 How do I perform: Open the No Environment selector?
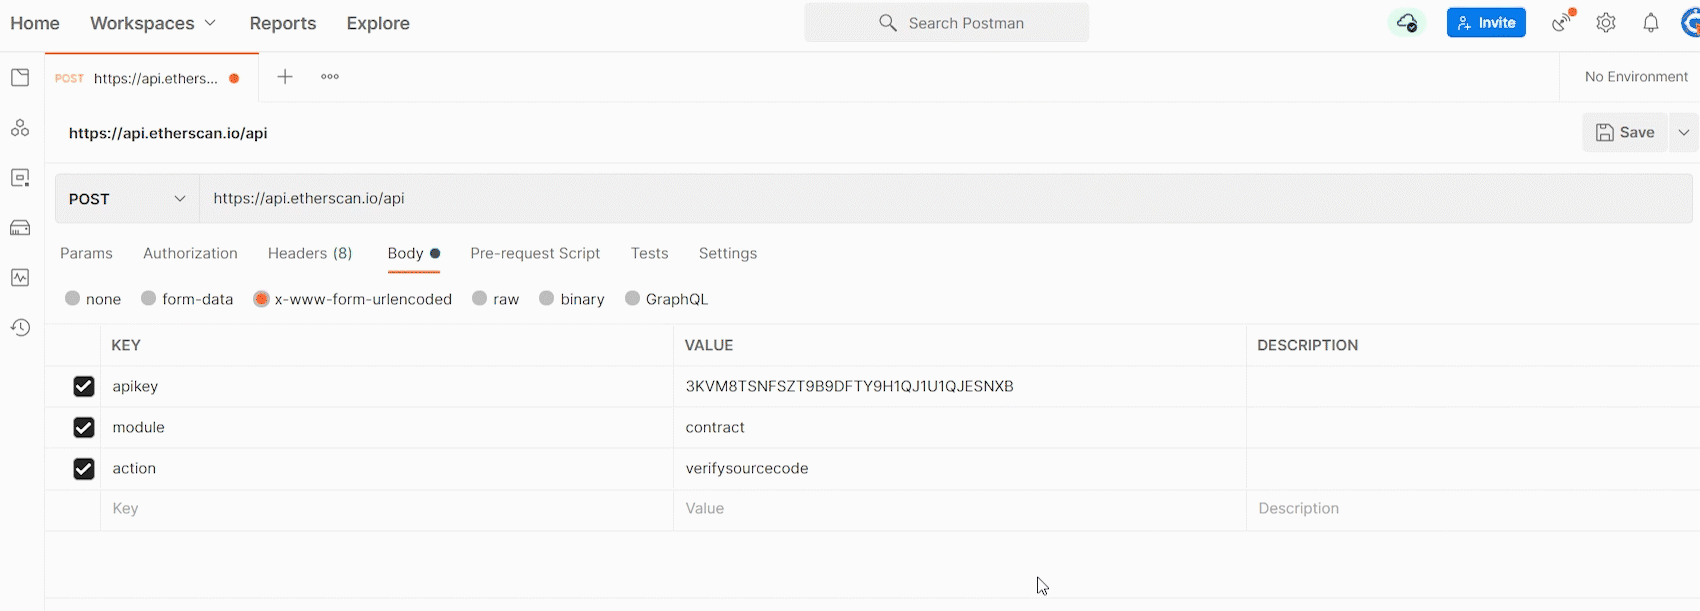pos(1636,77)
